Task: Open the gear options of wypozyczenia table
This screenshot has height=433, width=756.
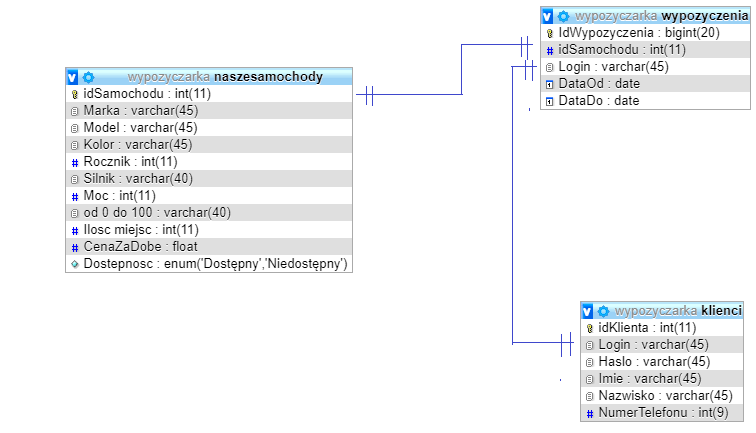Action: [x=563, y=16]
